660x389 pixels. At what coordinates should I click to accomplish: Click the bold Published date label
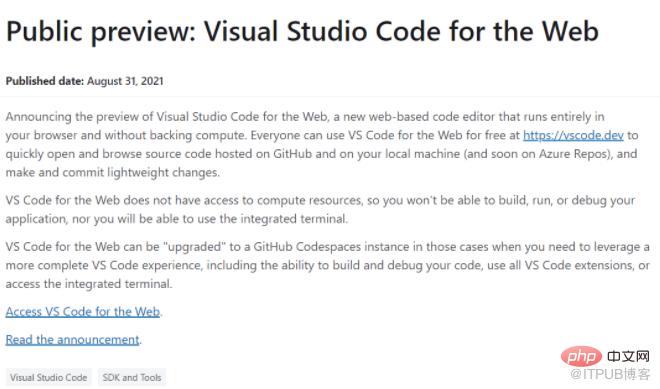45,81
